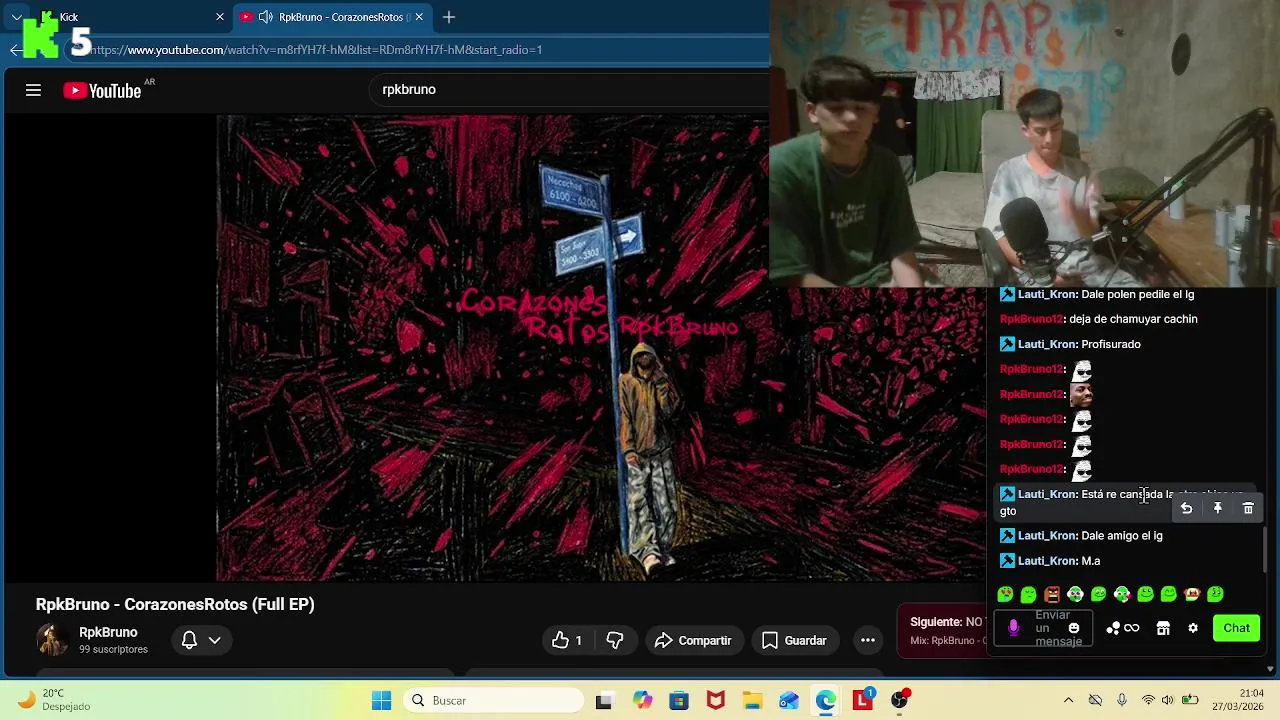Delete the highlighted chat message

pos(1248,509)
